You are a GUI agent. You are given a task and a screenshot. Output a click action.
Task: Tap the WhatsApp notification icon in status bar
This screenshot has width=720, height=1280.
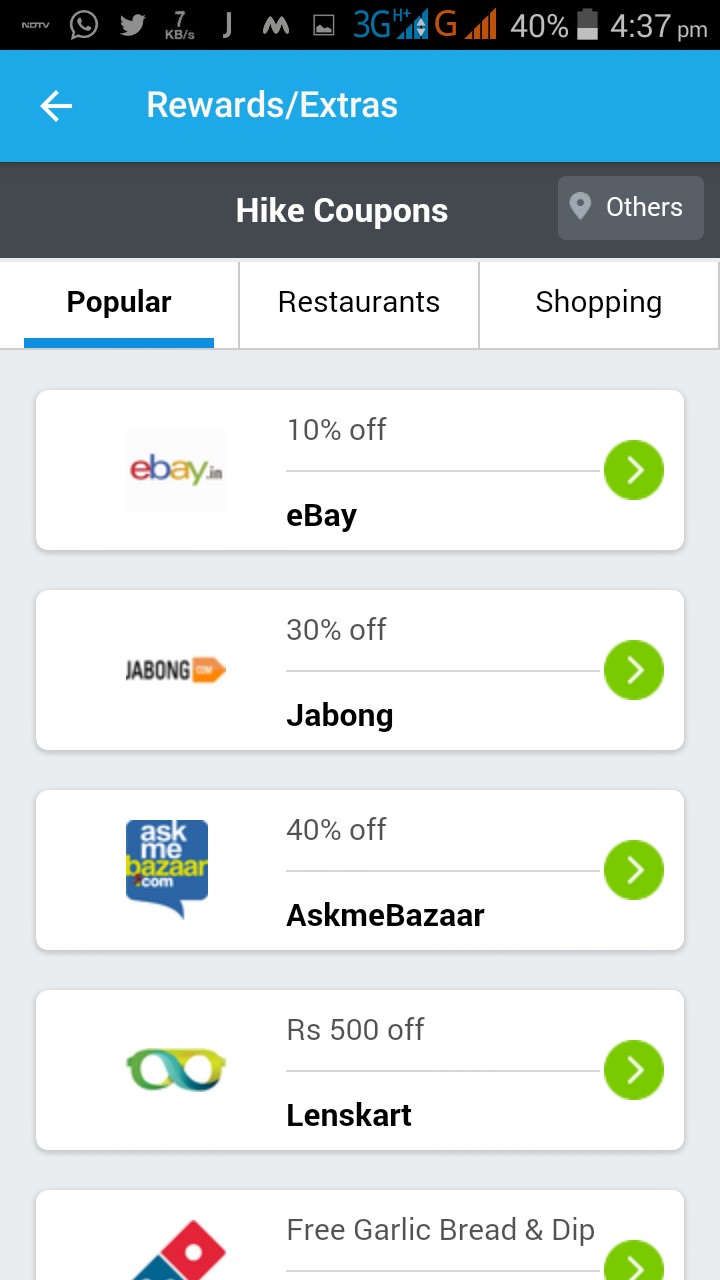tap(84, 25)
